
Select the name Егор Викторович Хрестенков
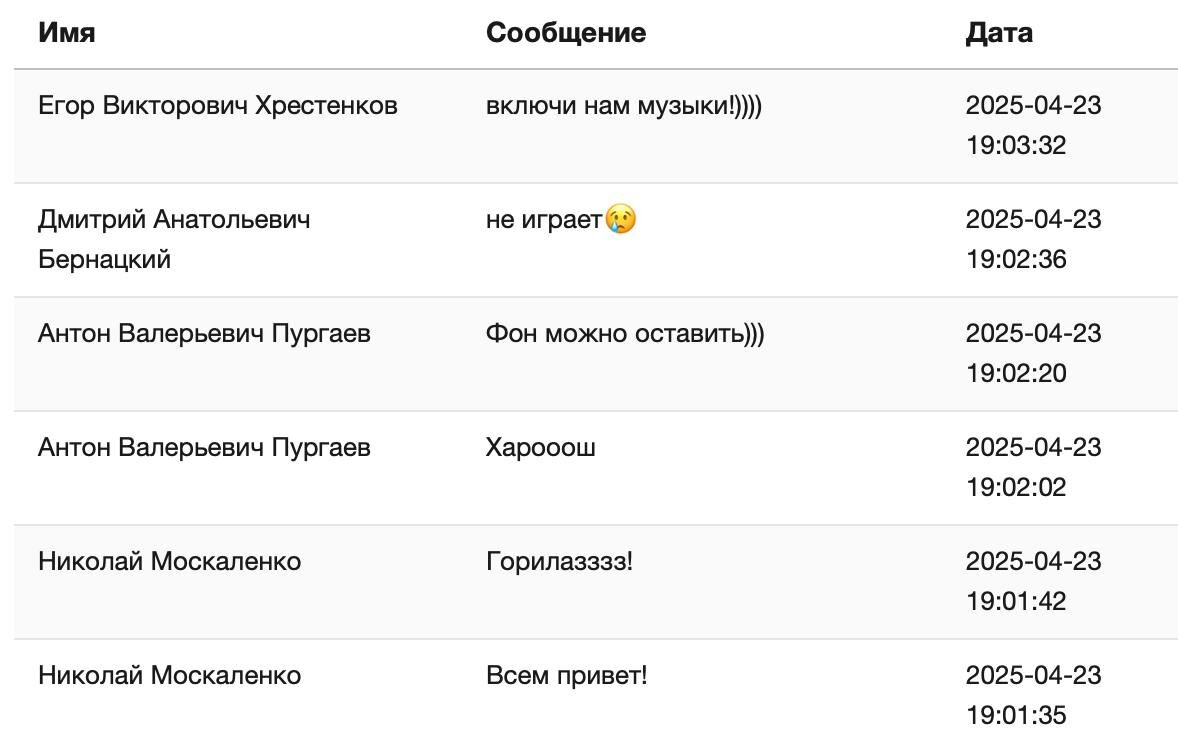tap(218, 105)
